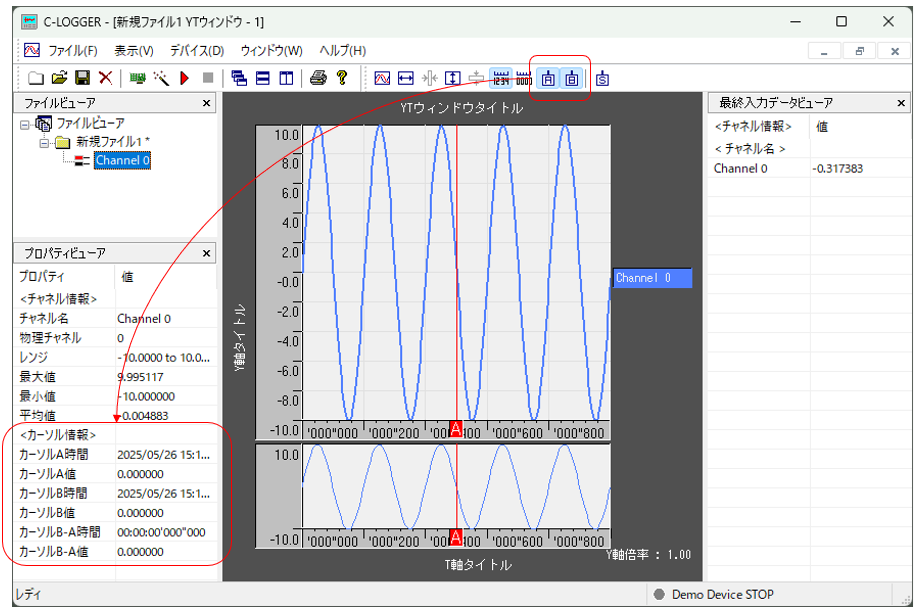Toggle cursor B button in toolbar

(571, 78)
